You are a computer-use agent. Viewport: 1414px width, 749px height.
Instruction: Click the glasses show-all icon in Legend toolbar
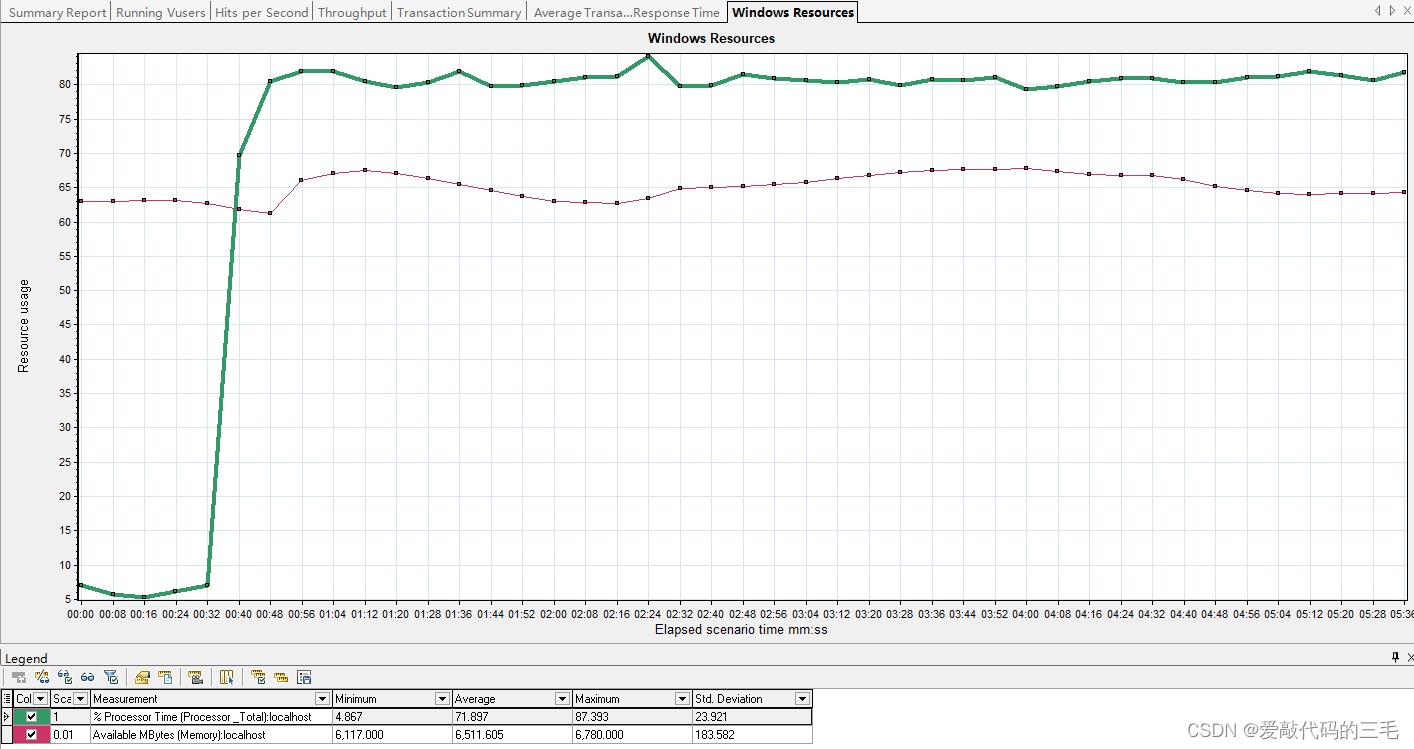coord(87,677)
